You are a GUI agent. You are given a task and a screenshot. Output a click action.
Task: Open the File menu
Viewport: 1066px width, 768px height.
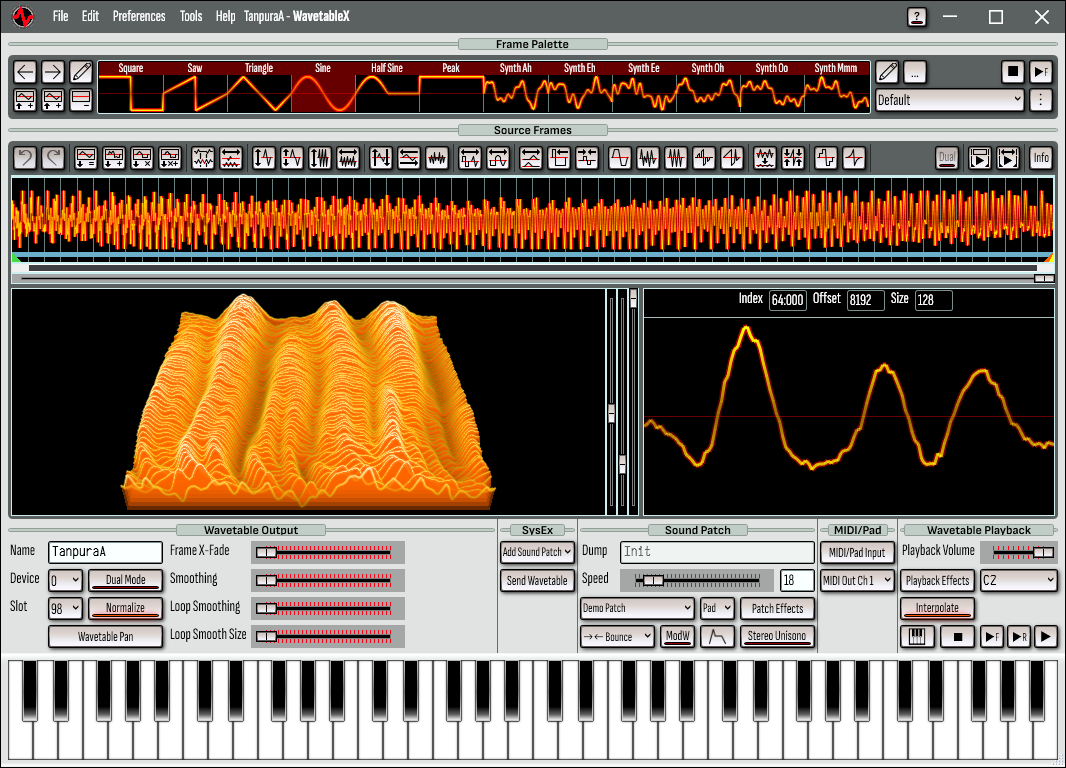tap(61, 16)
